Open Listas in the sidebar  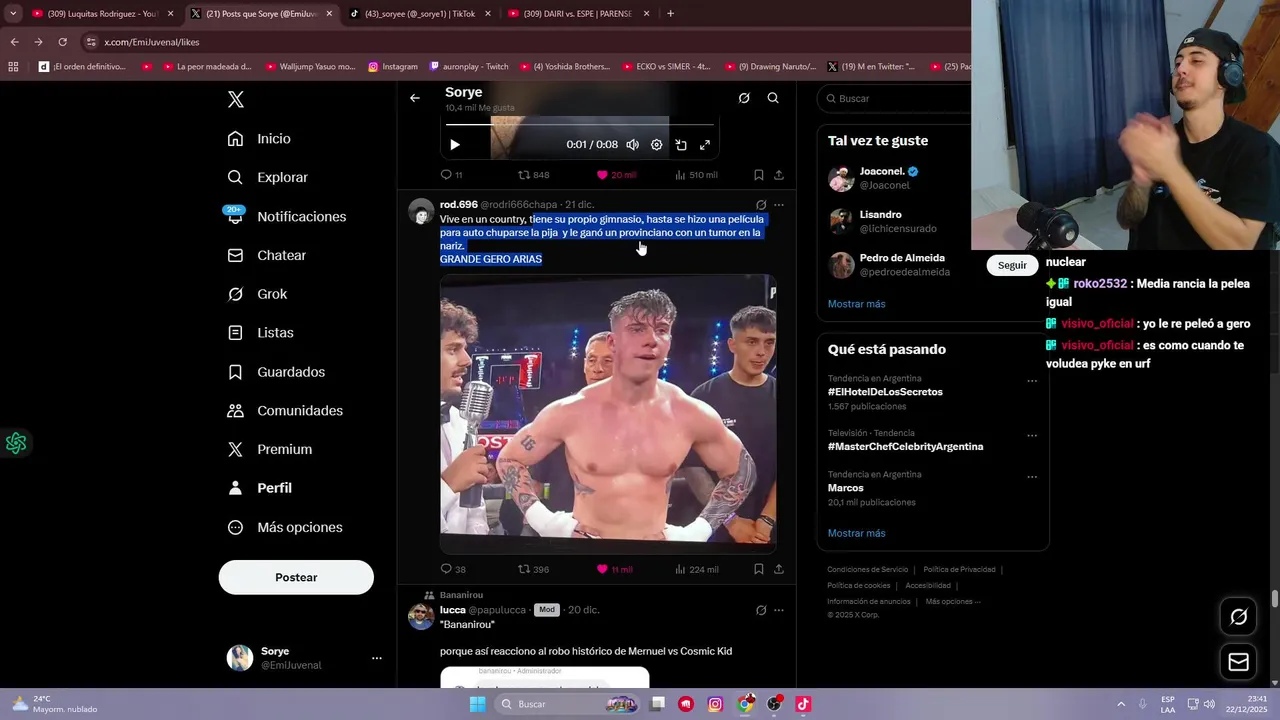[261, 332]
